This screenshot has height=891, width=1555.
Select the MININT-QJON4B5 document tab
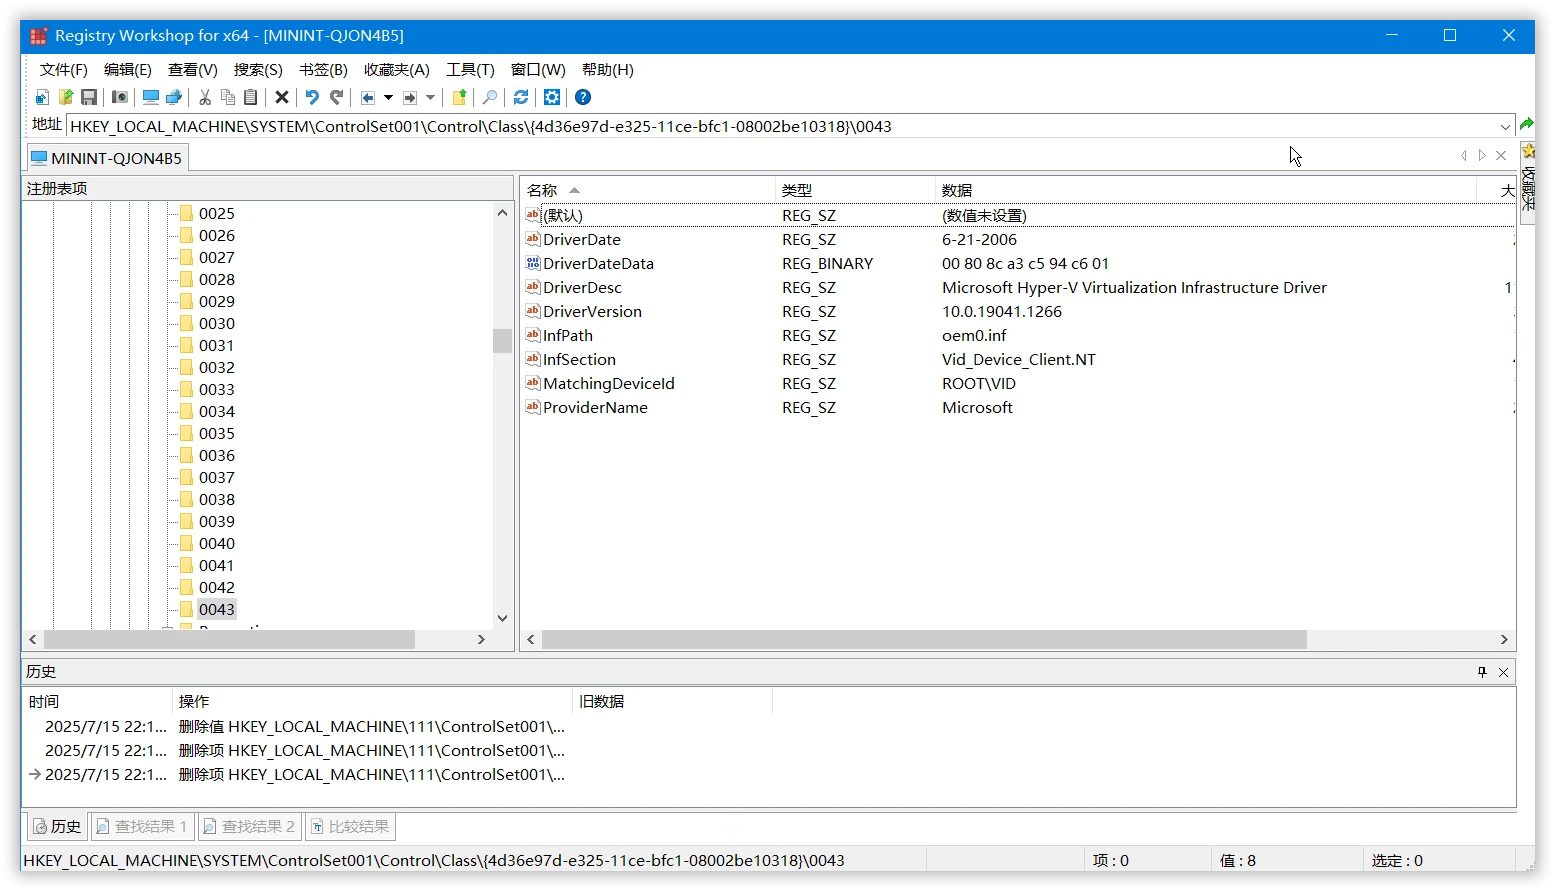(106, 158)
